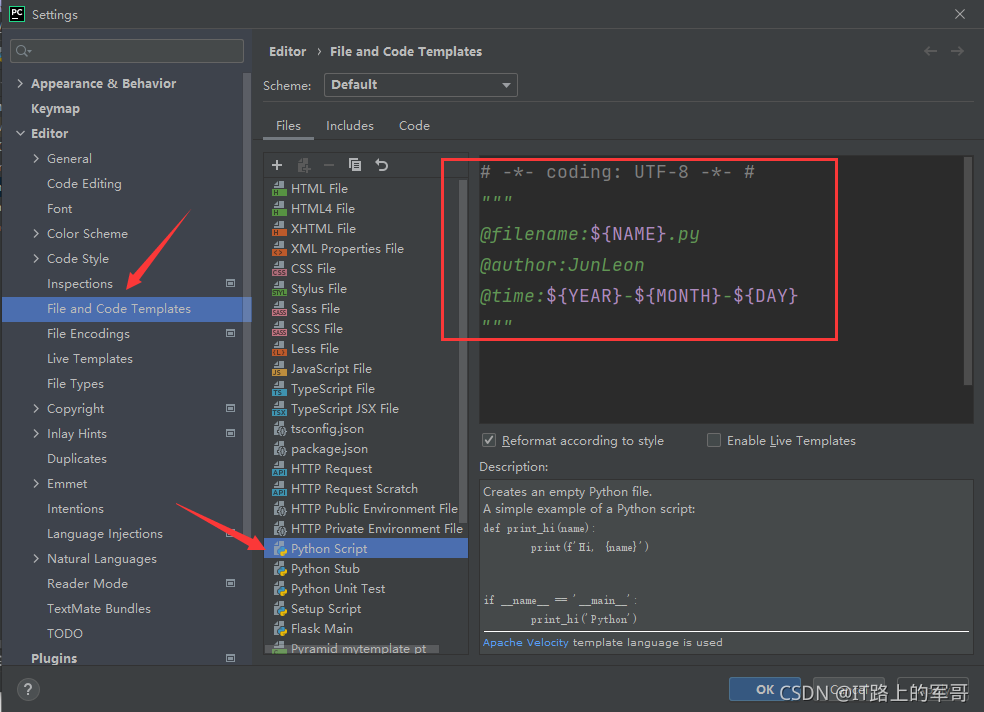The height and width of the screenshot is (712, 984).
Task: Expand the Inlay Hints node
Action: tap(36, 433)
